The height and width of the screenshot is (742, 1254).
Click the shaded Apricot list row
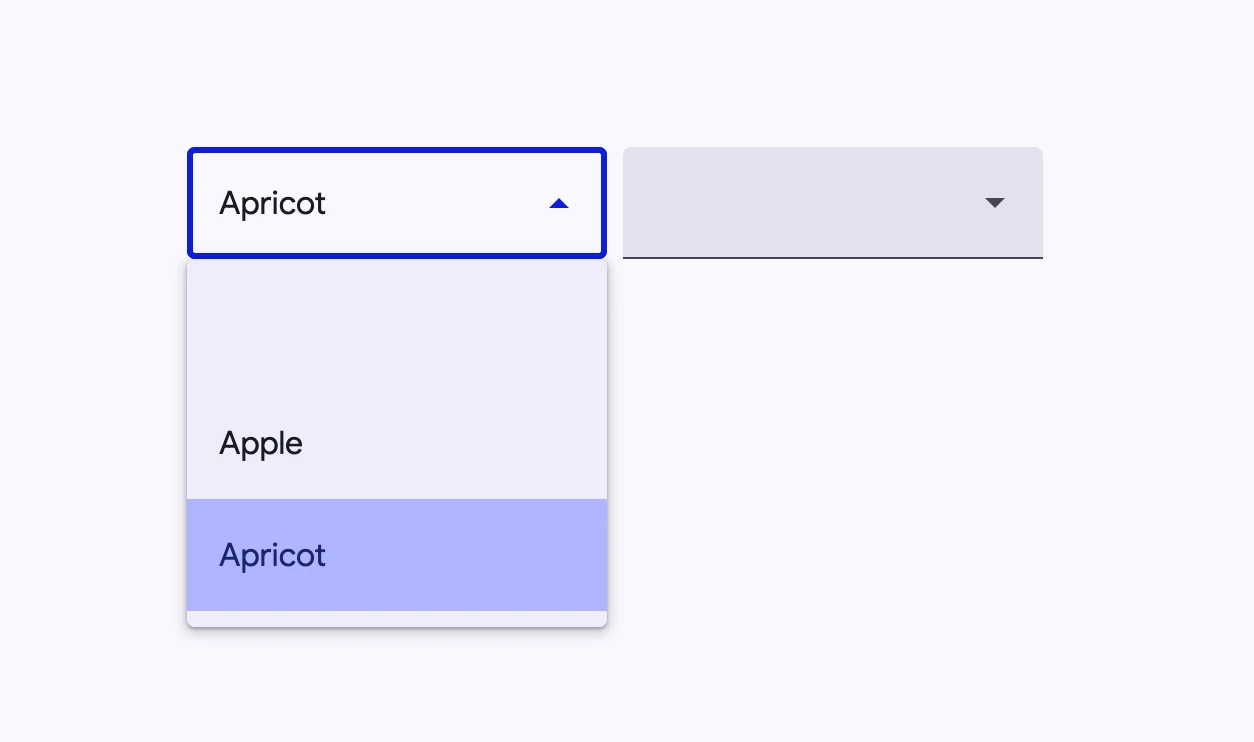(x=396, y=555)
